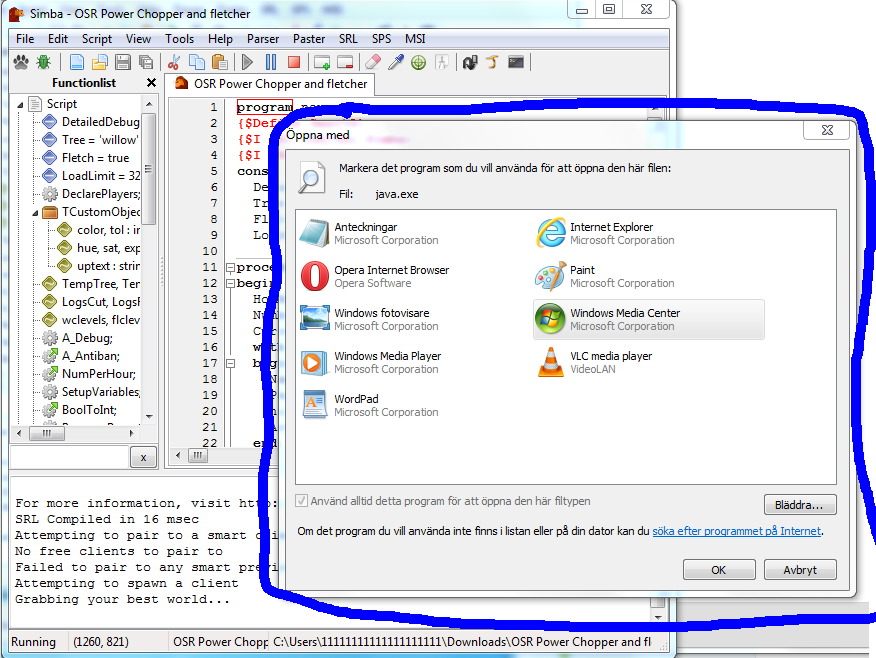The height and width of the screenshot is (658, 876).
Task: Create a new script with the blank page icon
Action: pyautogui.click(x=77, y=62)
